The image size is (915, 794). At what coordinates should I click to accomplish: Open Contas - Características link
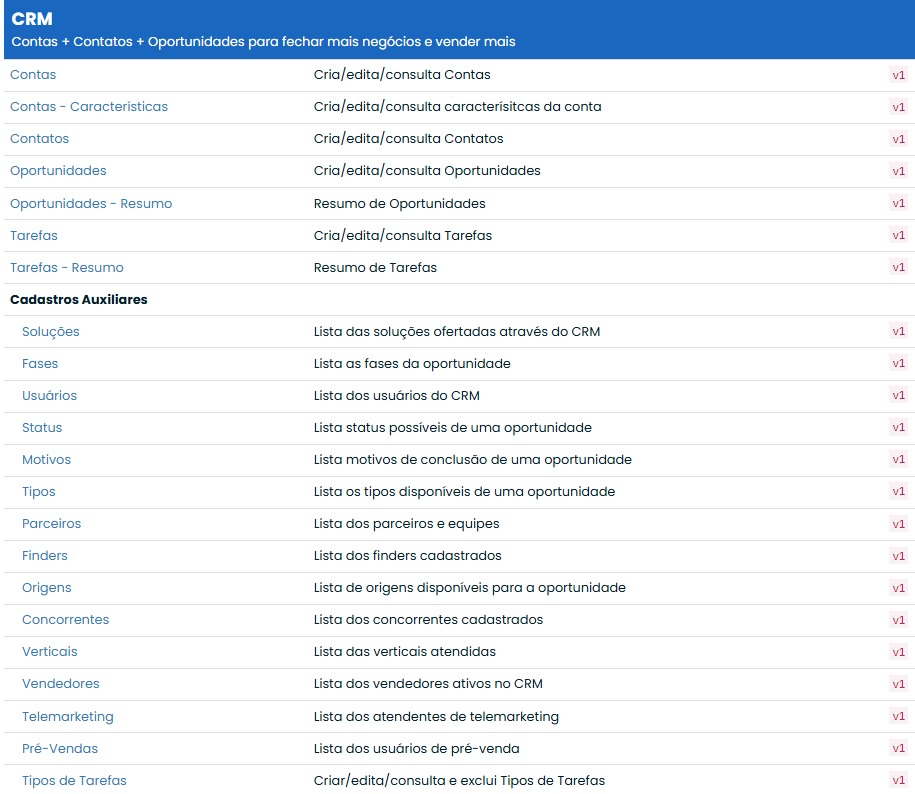[x=89, y=107]
